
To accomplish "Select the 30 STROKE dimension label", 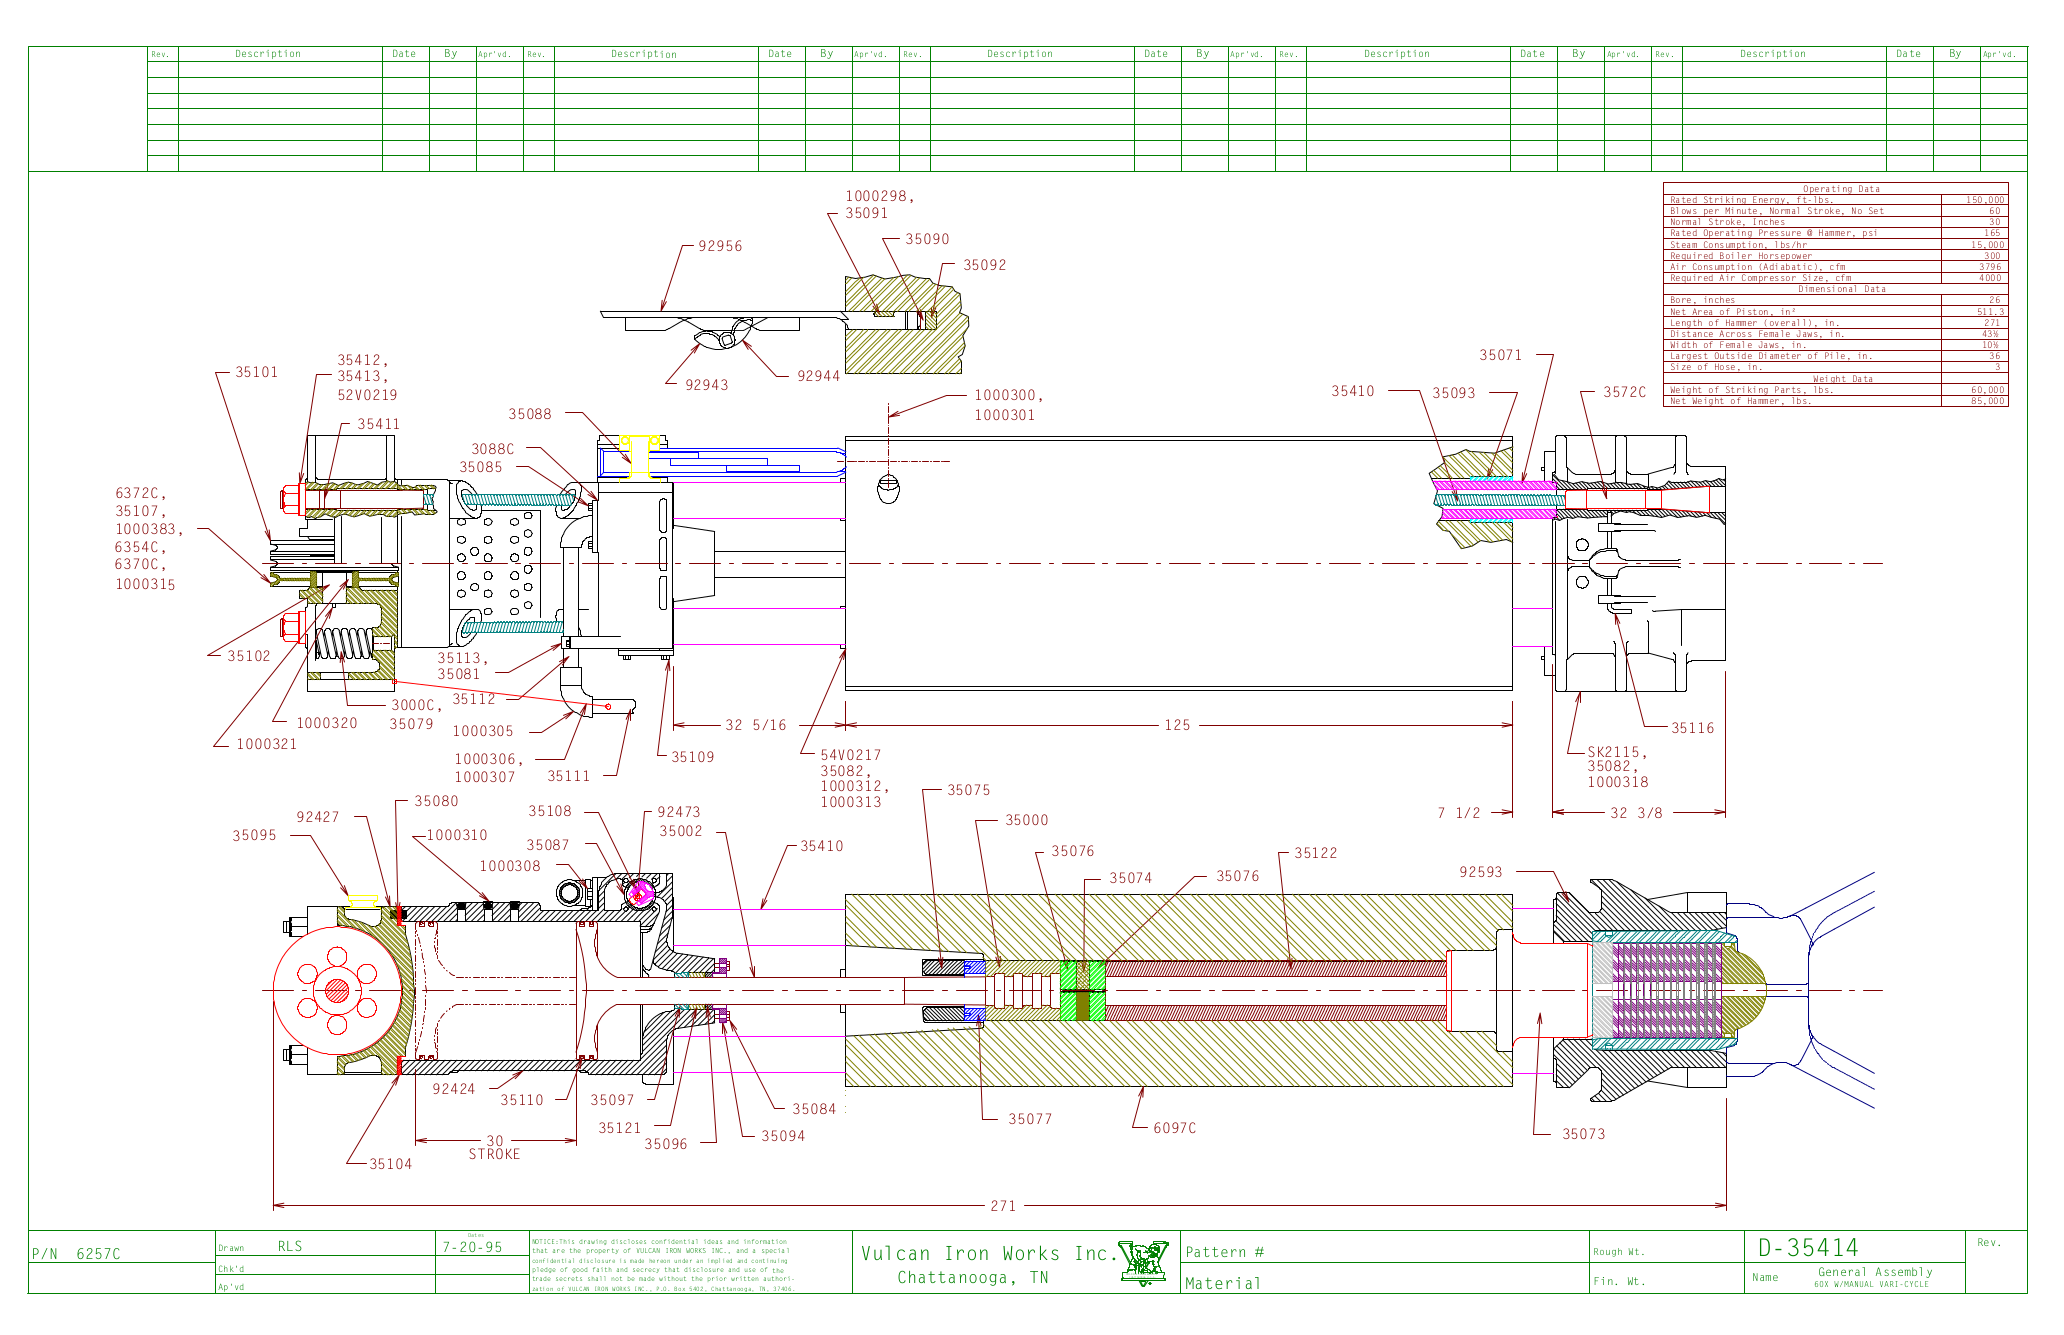I will [495, 1147].
